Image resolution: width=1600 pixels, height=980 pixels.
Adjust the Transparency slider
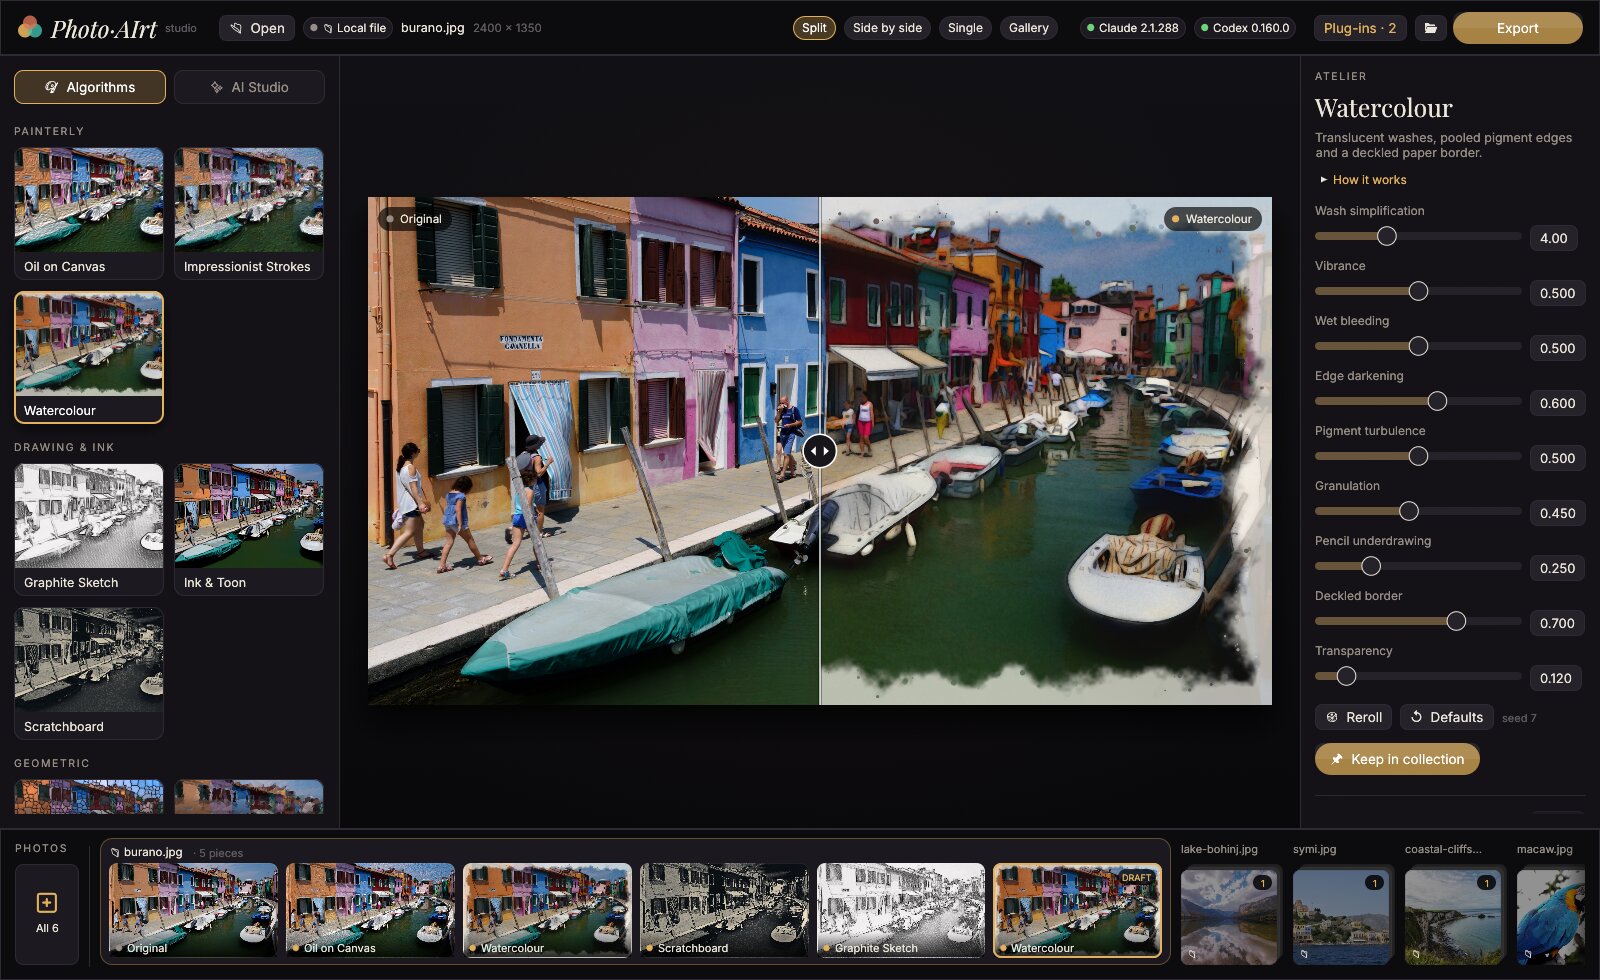coord(1418,676)
